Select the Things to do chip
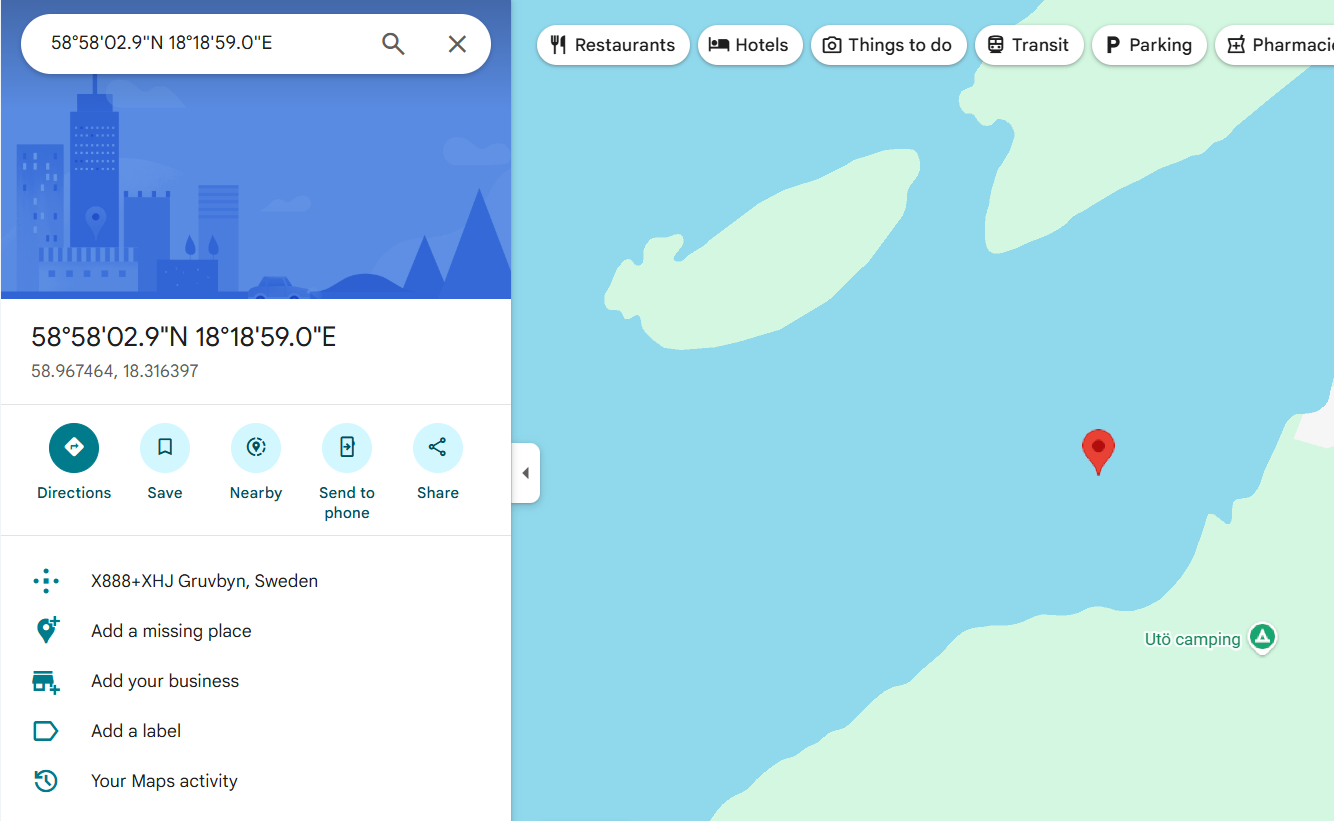The height and width of the screenshot is (821, 1334). tap(888, 45)
